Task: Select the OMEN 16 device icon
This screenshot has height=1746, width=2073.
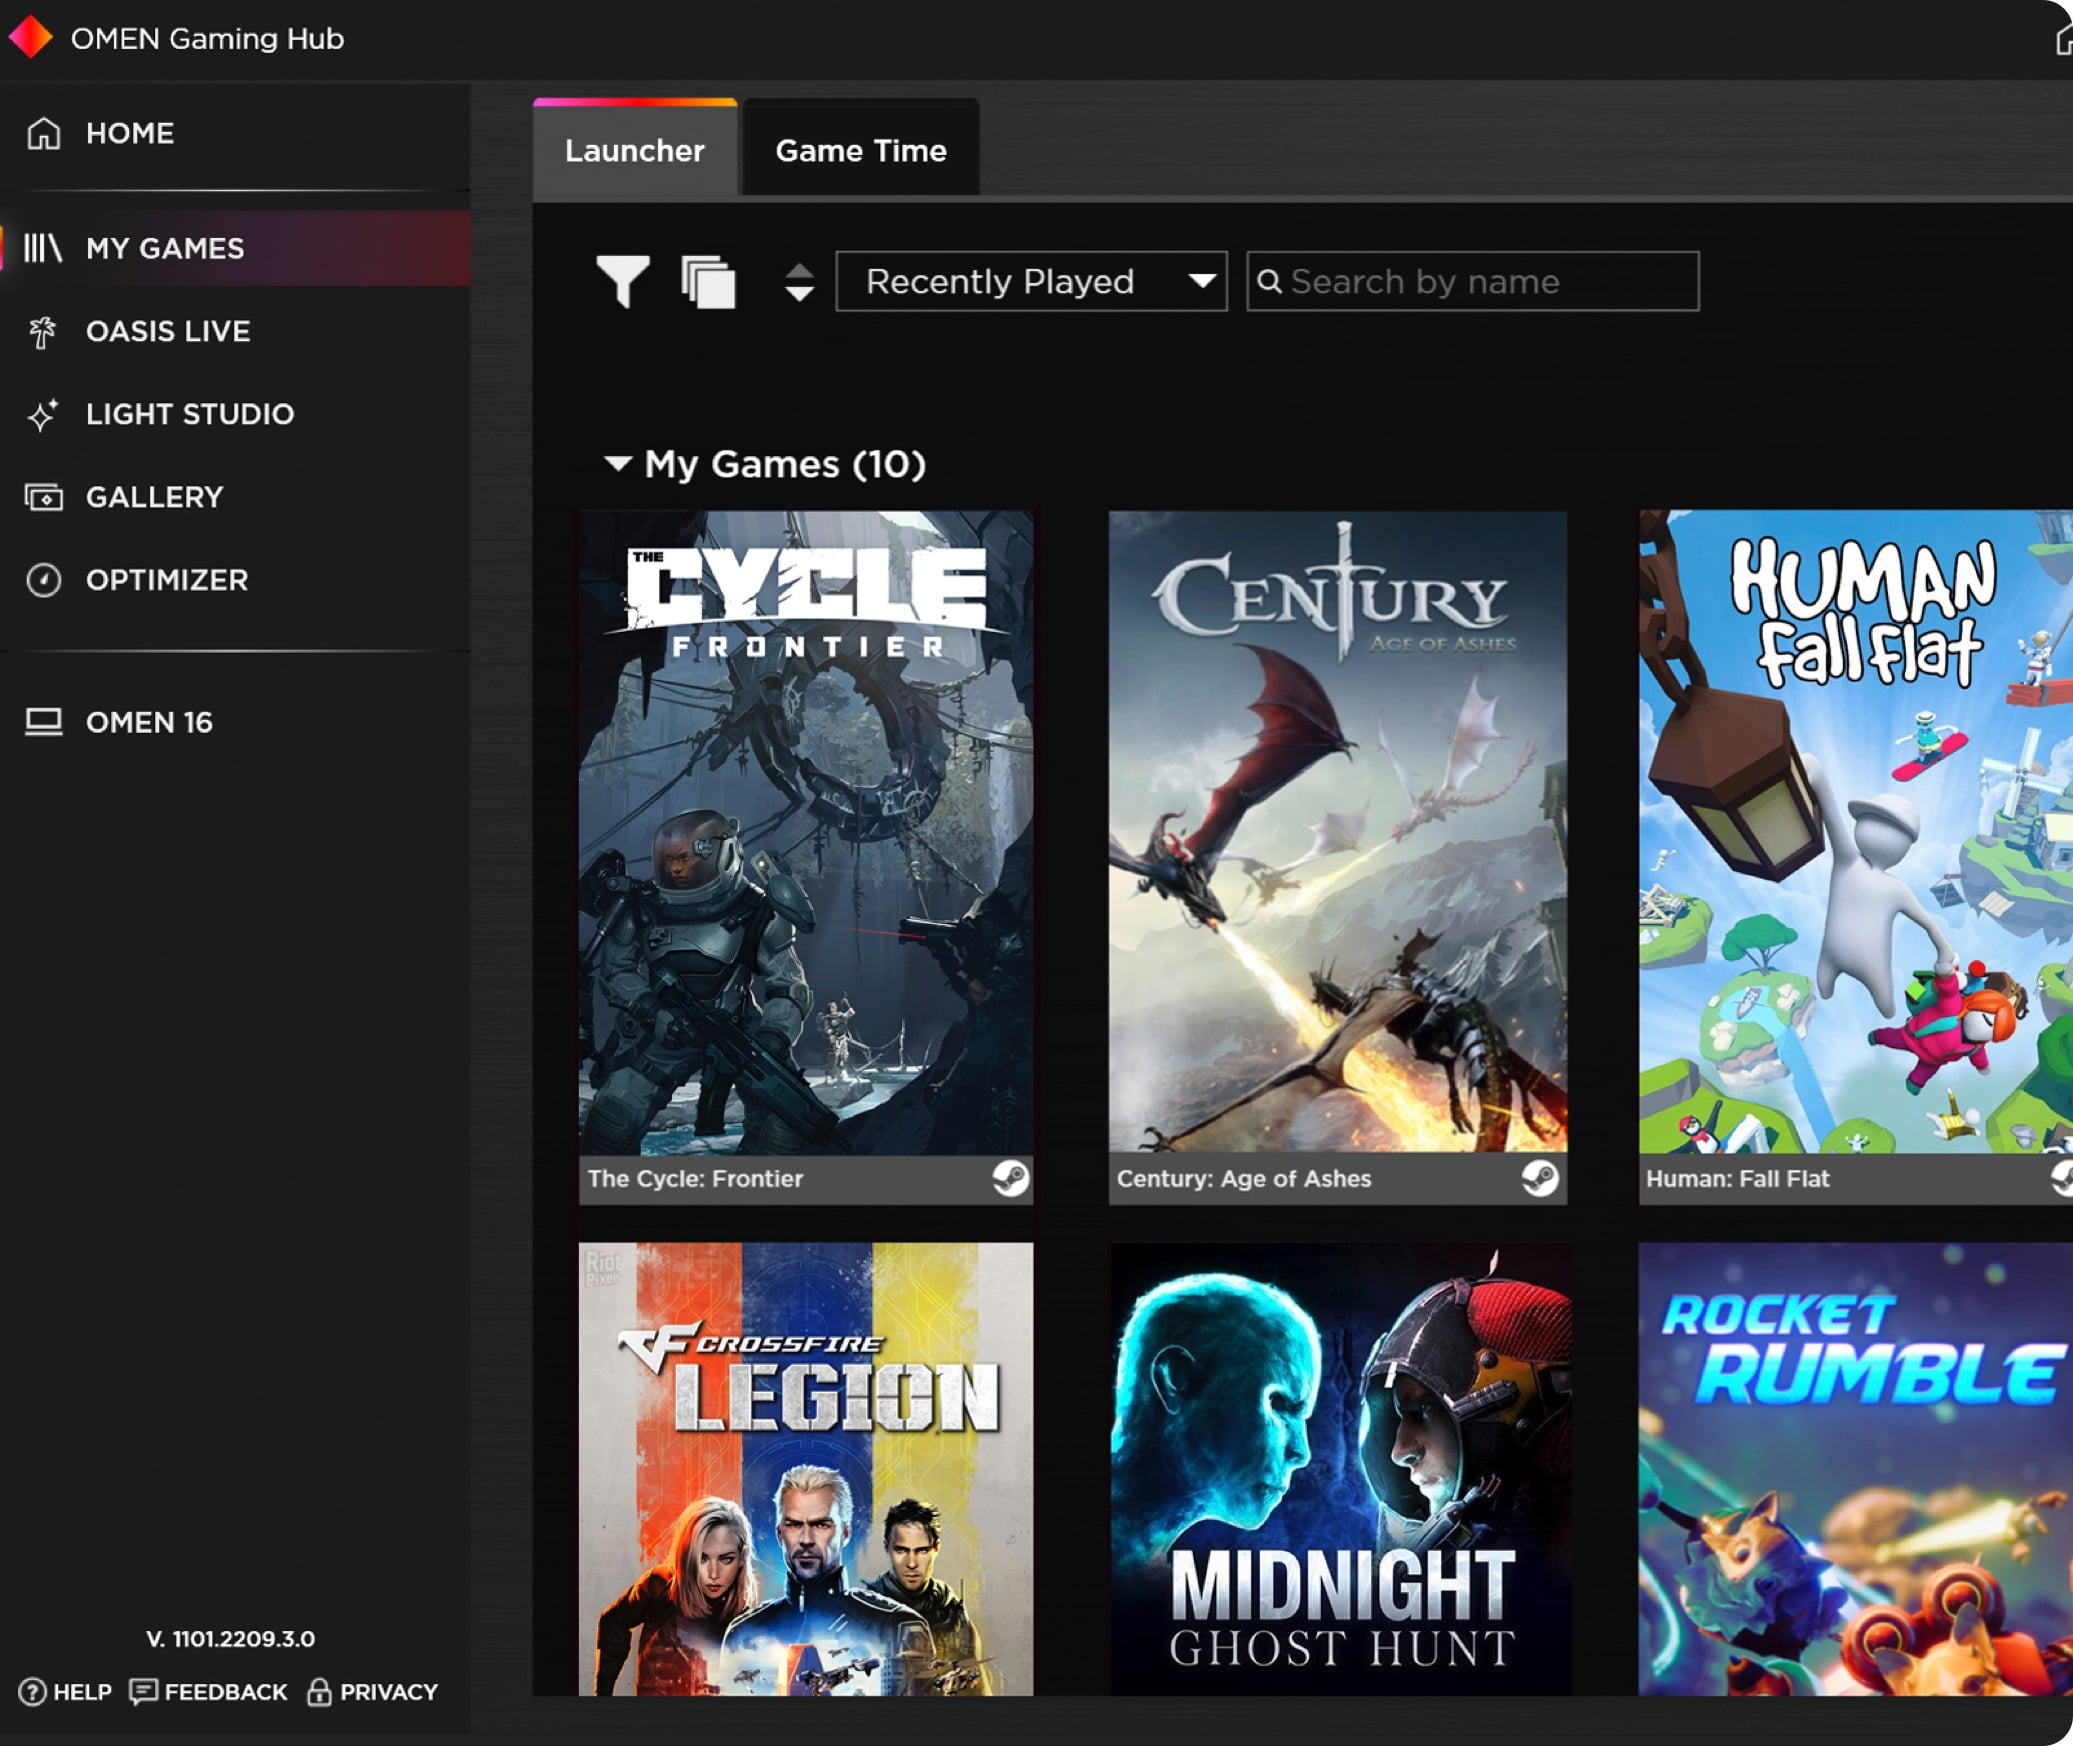Action: click(47, 722)
